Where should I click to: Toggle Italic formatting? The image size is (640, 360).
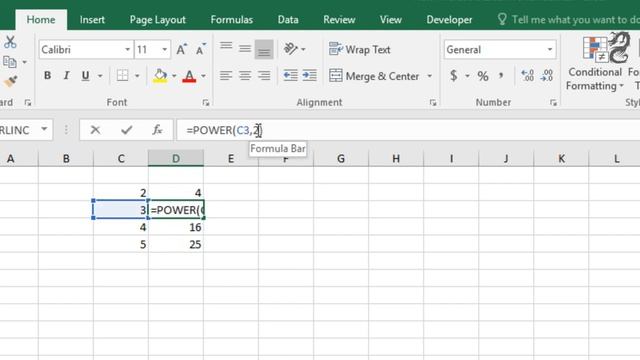click(x=66, y=76)
